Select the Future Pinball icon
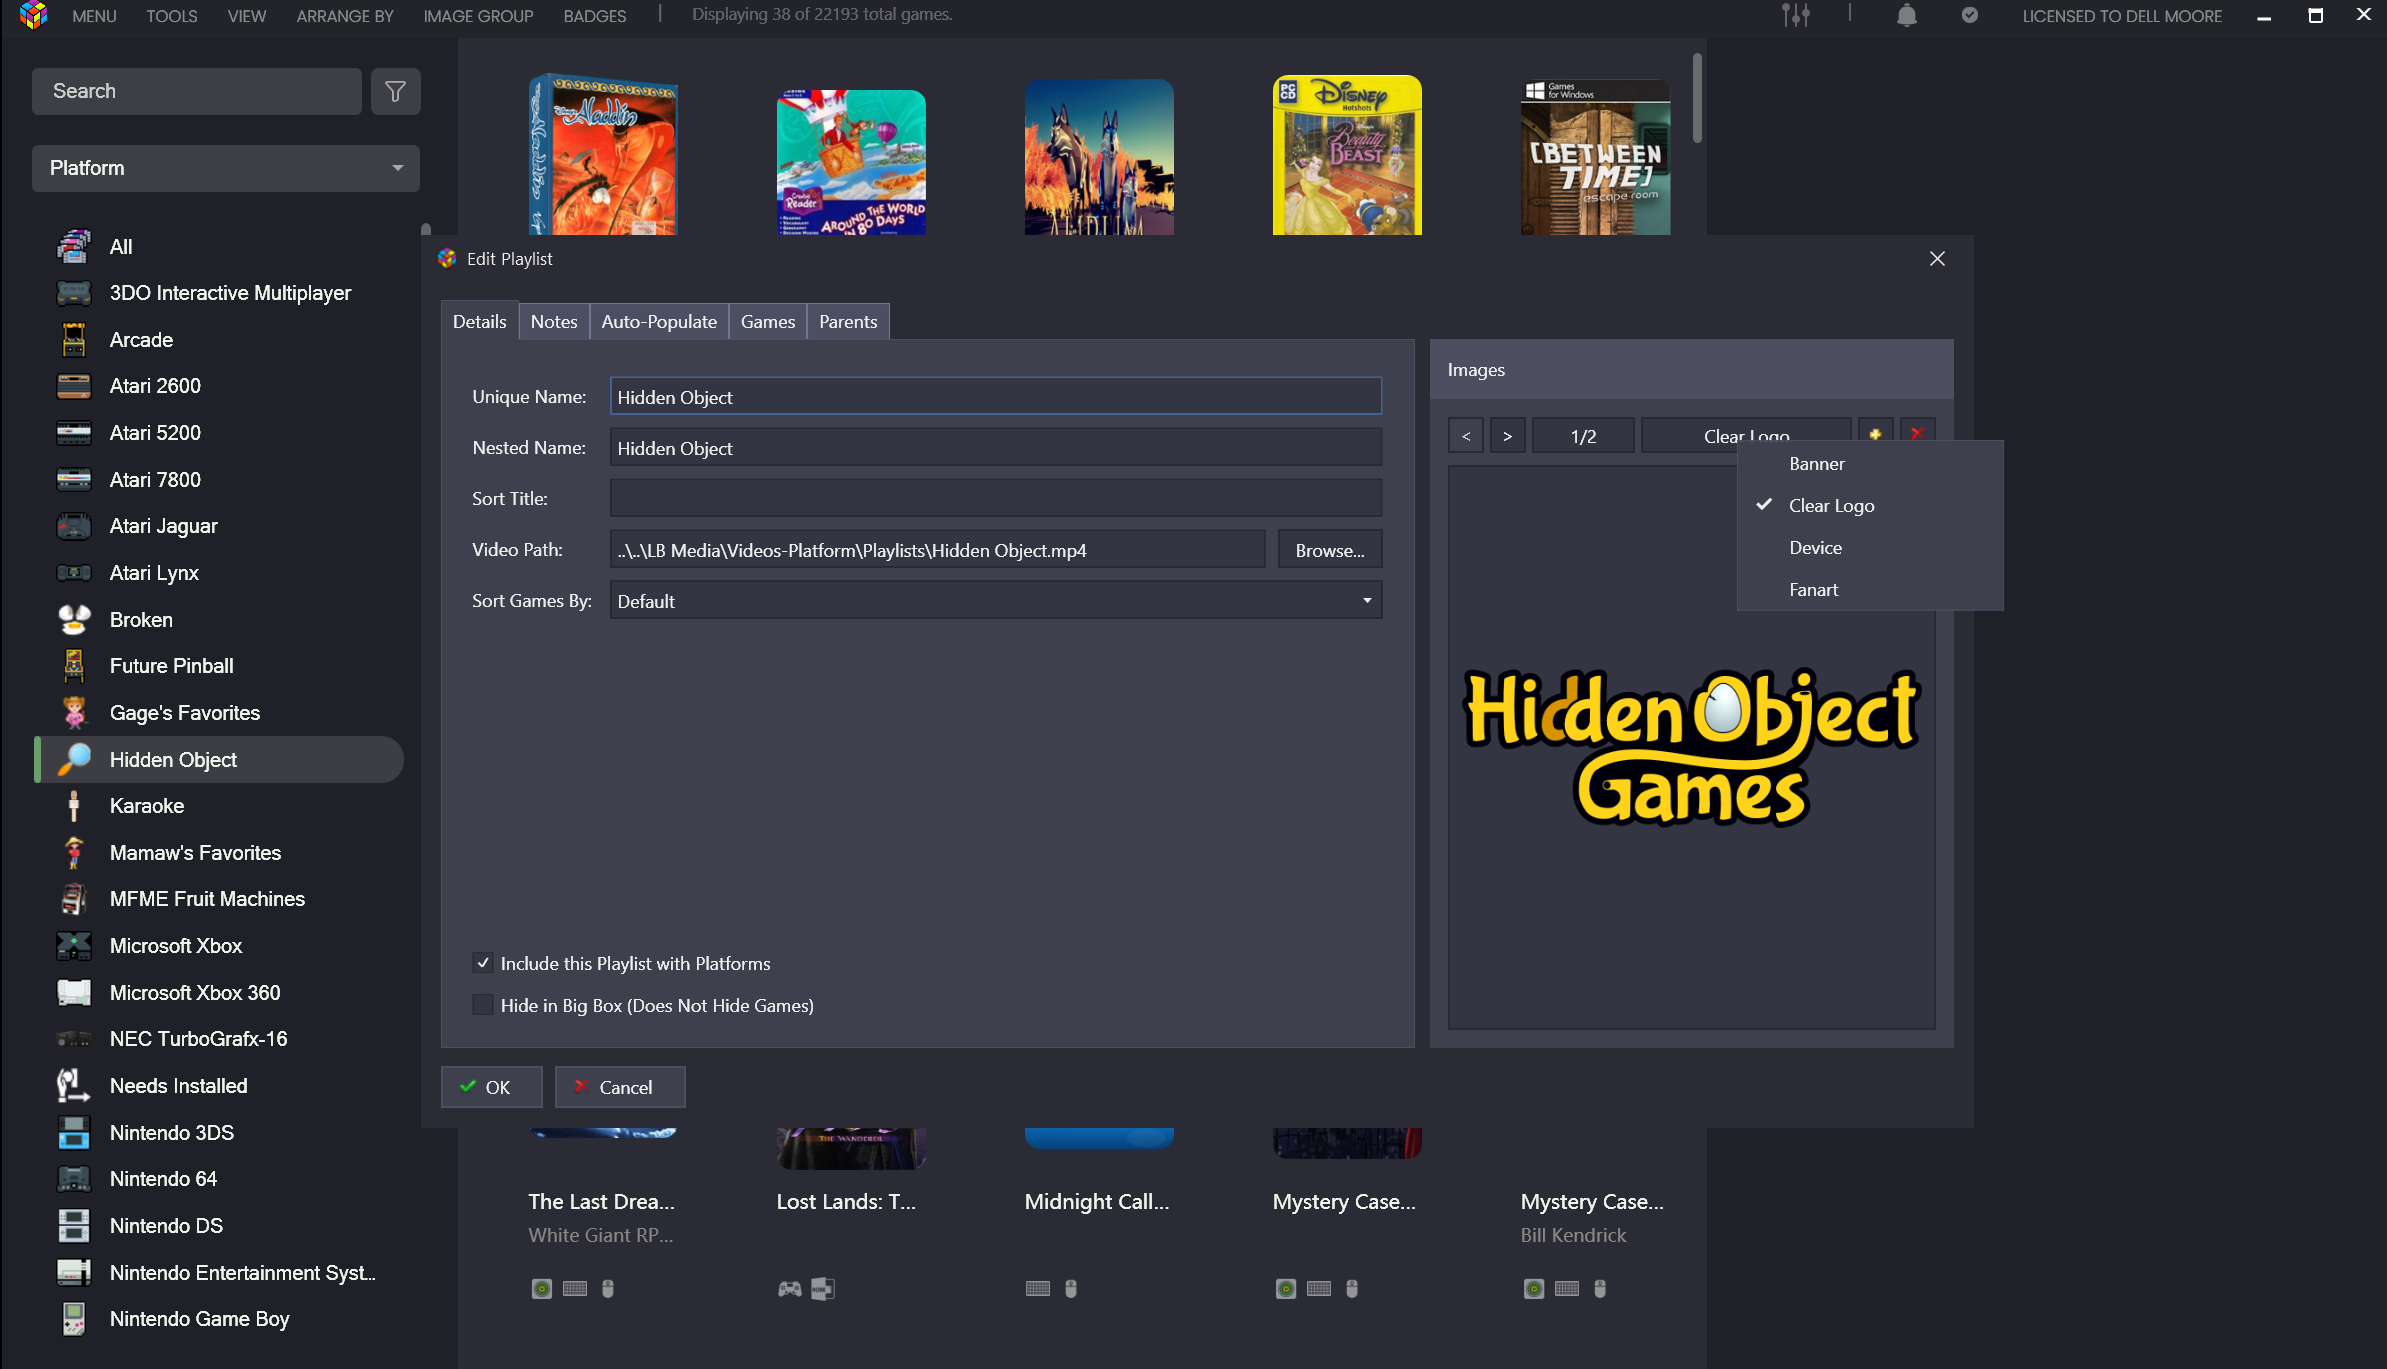 74,666
